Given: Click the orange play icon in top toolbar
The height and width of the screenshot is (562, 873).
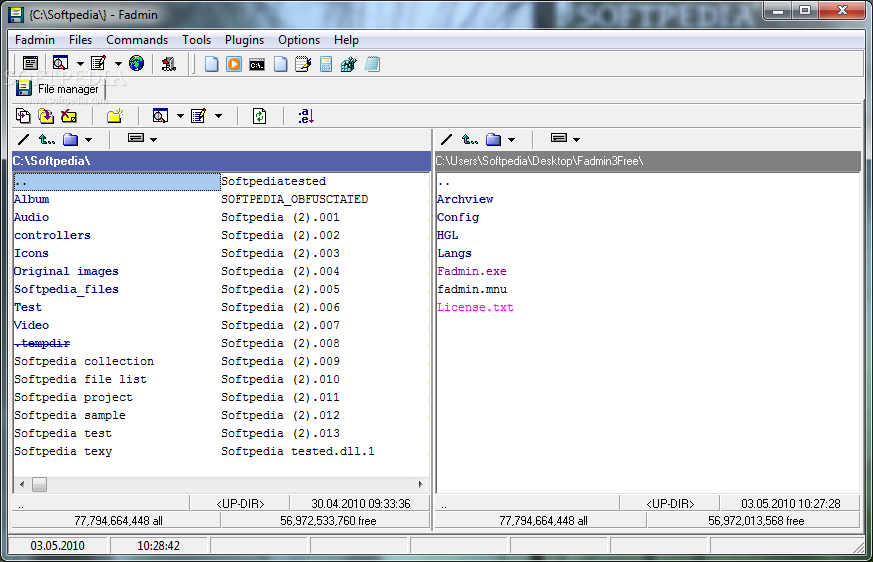Looking at the screenshot, I should tap(234, 64).
